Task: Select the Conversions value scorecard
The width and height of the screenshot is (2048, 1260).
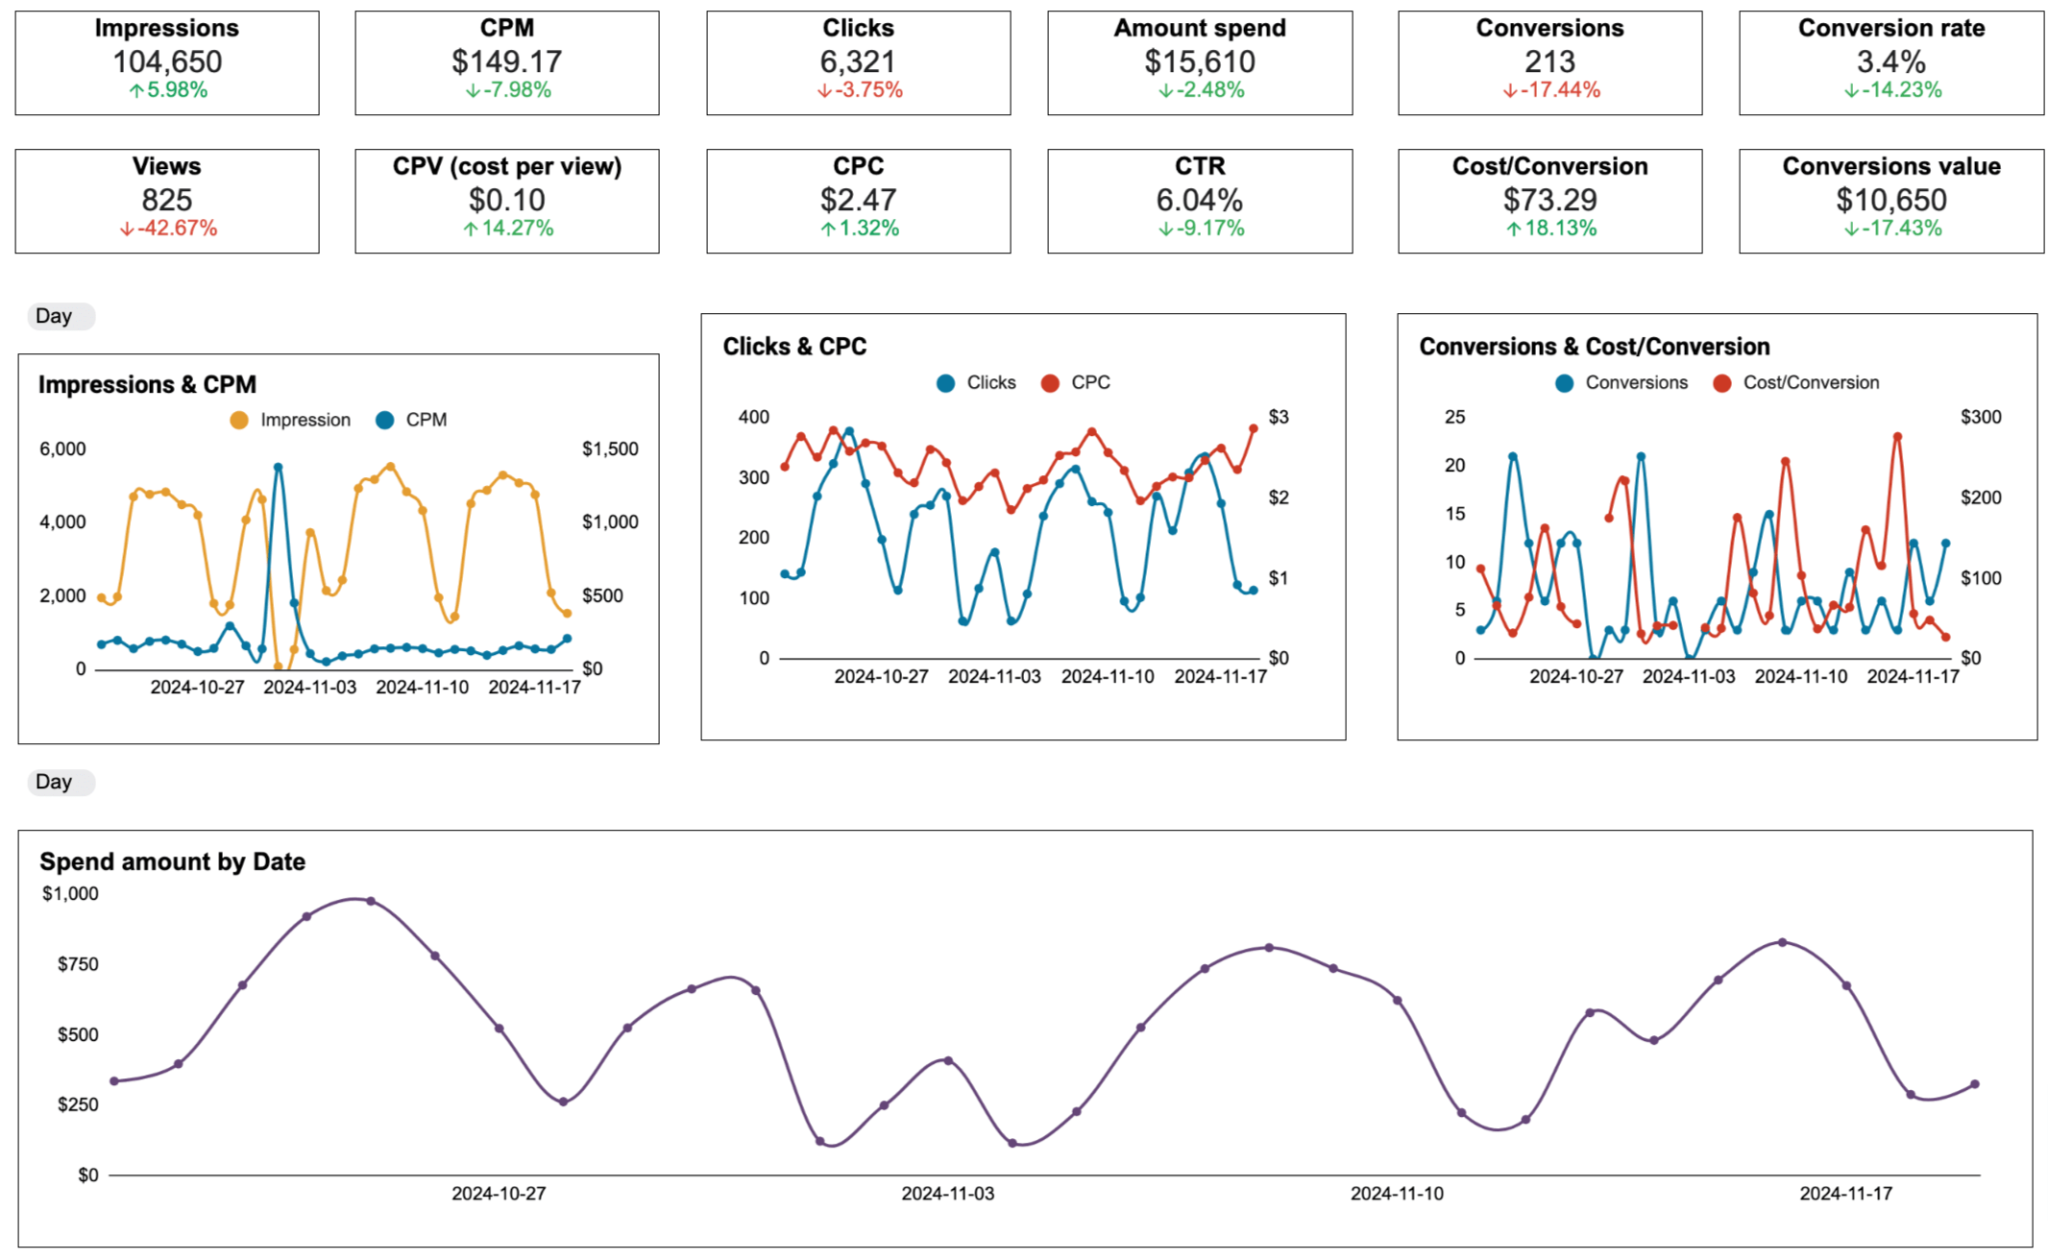Action: [x=1890, y=200]
